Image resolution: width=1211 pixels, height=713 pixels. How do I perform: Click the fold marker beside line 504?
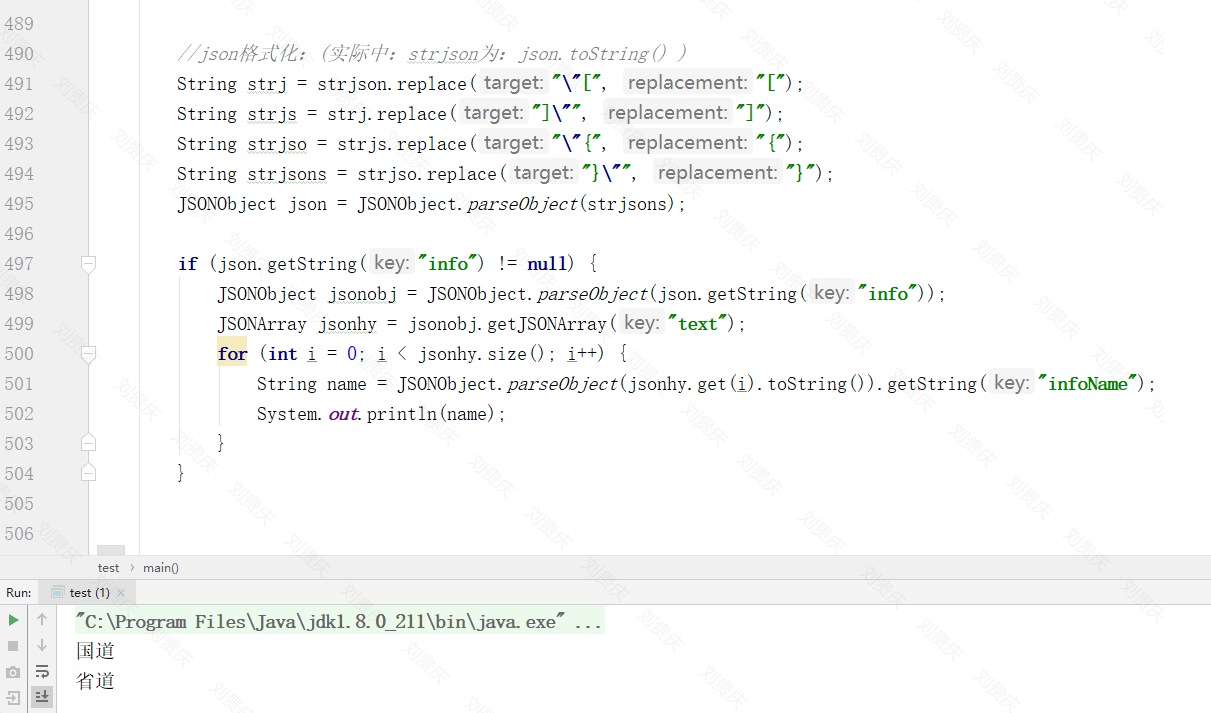(88, 473)
